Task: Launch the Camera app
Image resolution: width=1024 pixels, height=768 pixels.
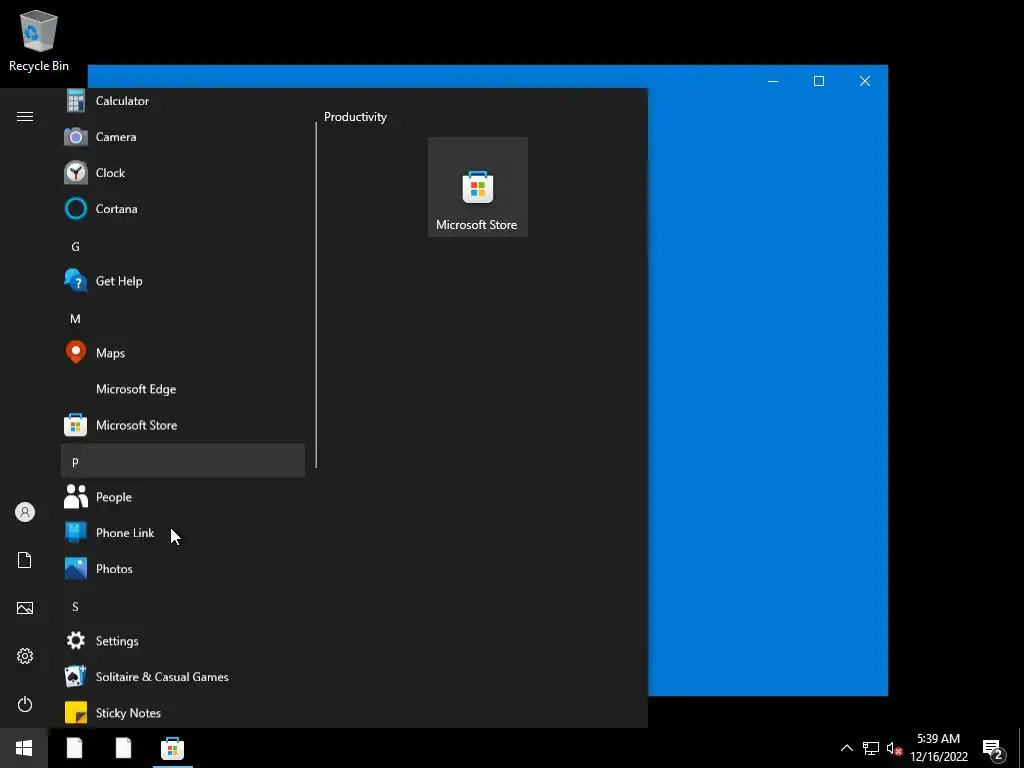Action: [183, 136]
